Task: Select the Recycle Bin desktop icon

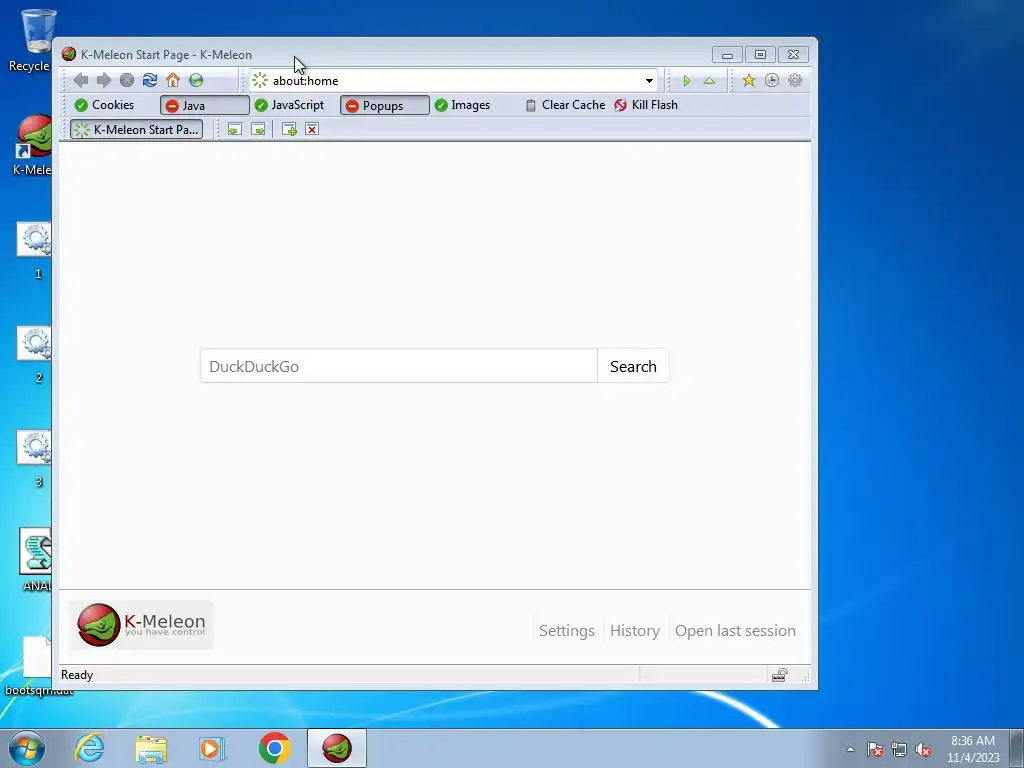Action: (x=31, y=40)
